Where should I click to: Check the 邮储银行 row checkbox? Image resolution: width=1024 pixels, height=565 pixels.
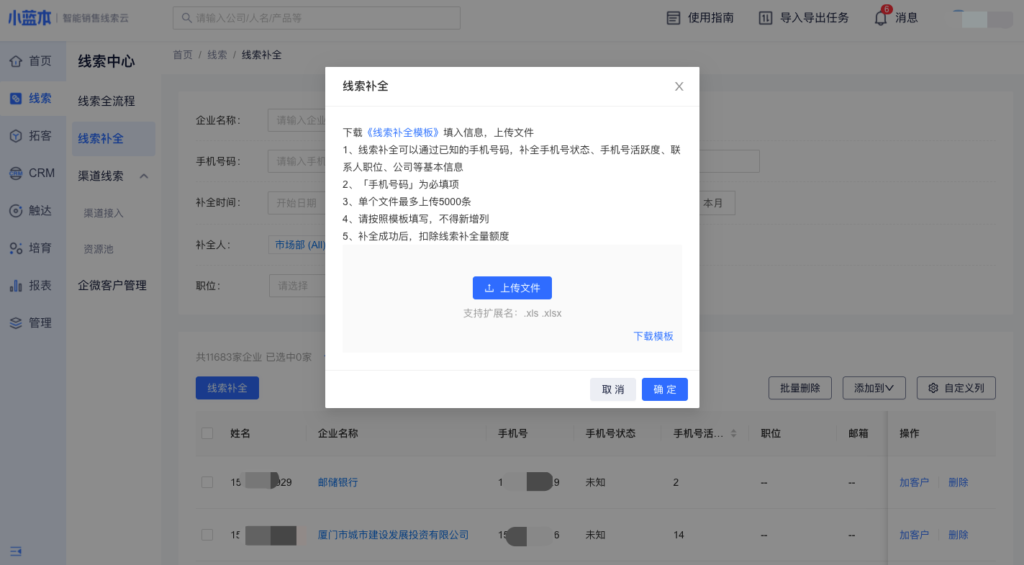coord(207,482)
